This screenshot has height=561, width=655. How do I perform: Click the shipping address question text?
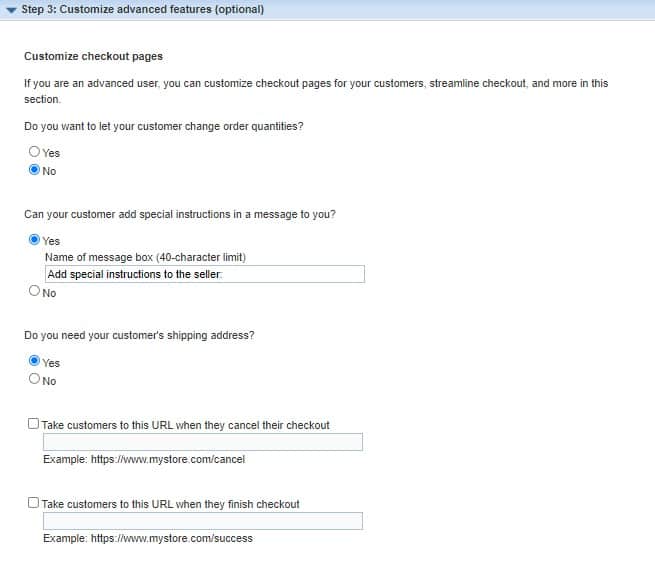(139, 335)
